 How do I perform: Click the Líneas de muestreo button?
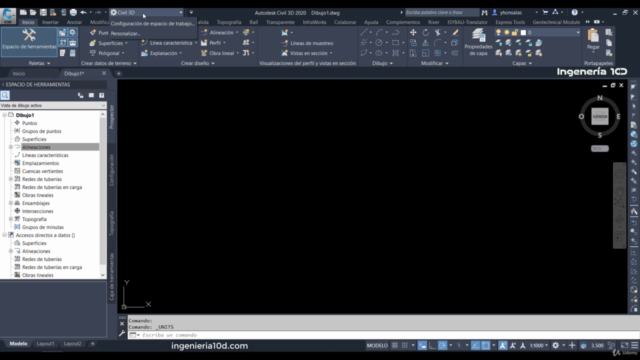pyautogui.click(x=307, y=43)
